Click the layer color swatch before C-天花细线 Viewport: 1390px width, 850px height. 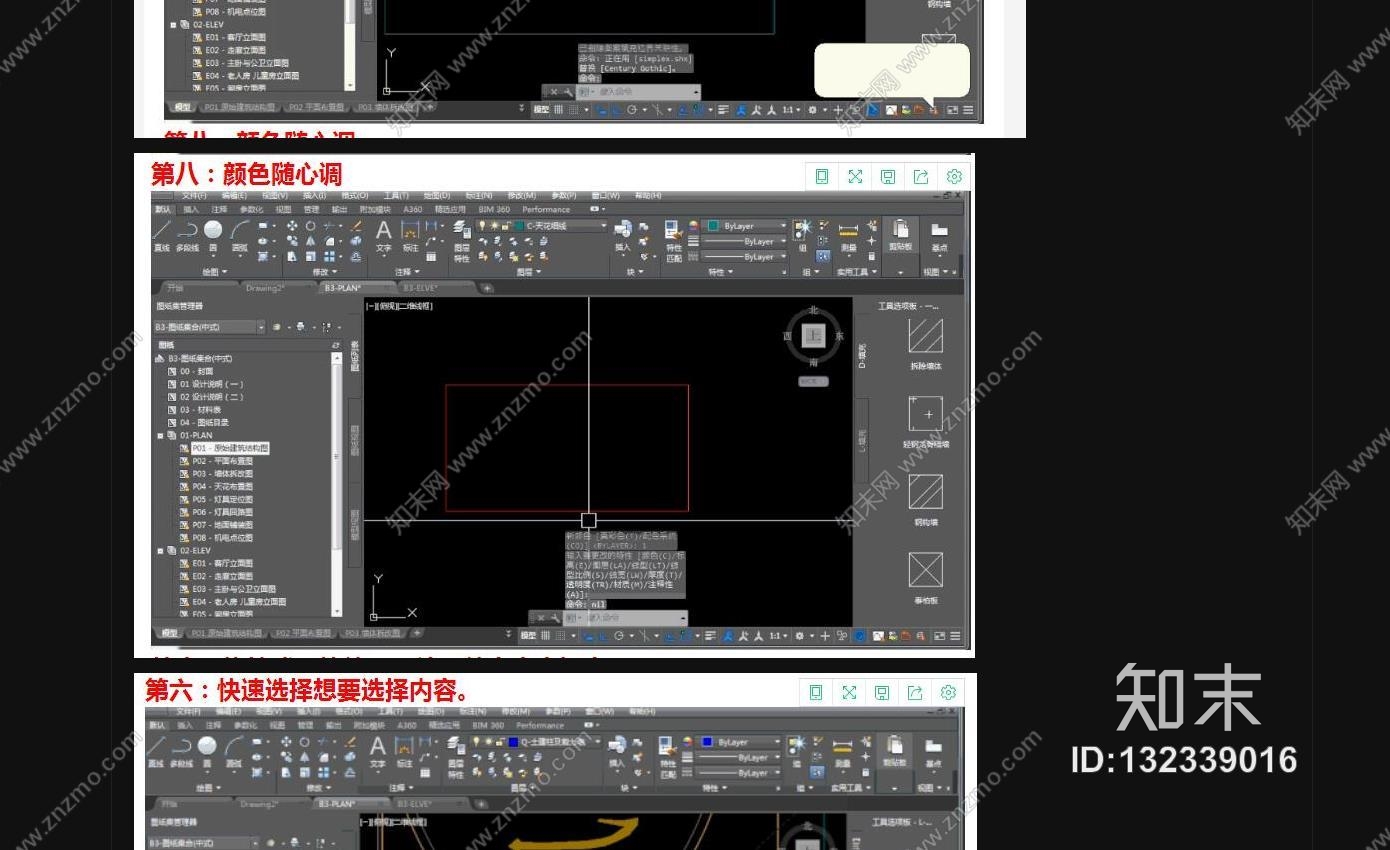coord(519,226)
